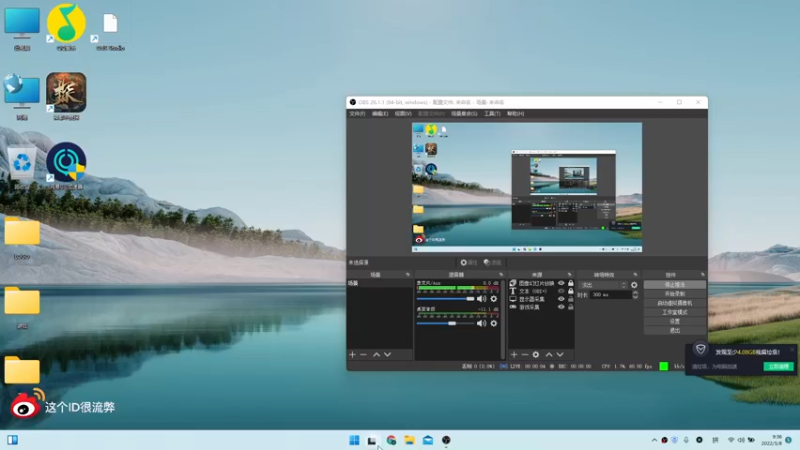Click the green 立即清理 button in the popup
The height and width of the screenshot is (450, 800).
click(779, 366)
